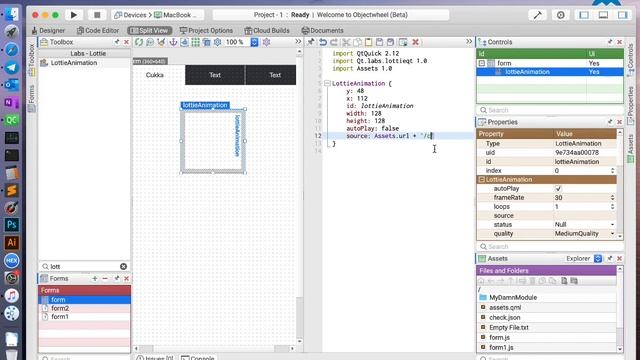640x360 pixels.
Task: Open the 100 % zoom level dropdown
Action: (x=242, y=42)
